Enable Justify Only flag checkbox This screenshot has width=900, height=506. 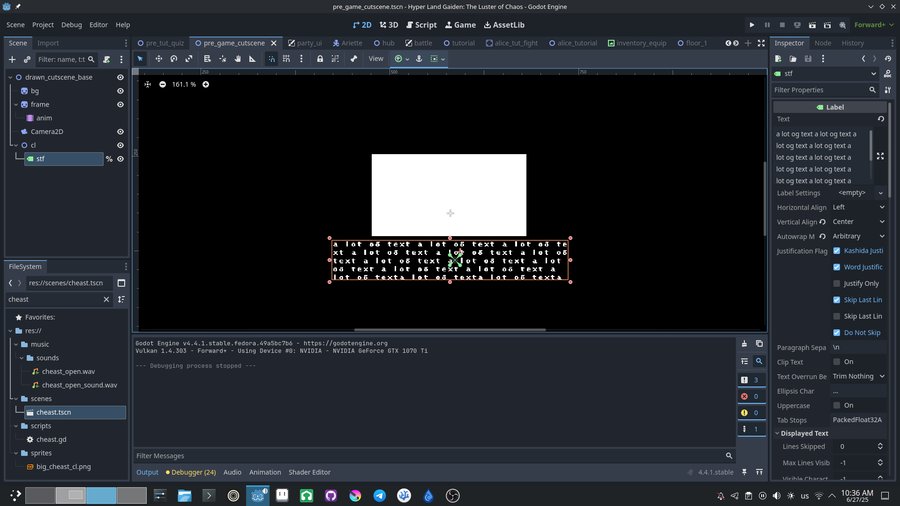click(837, 283)
